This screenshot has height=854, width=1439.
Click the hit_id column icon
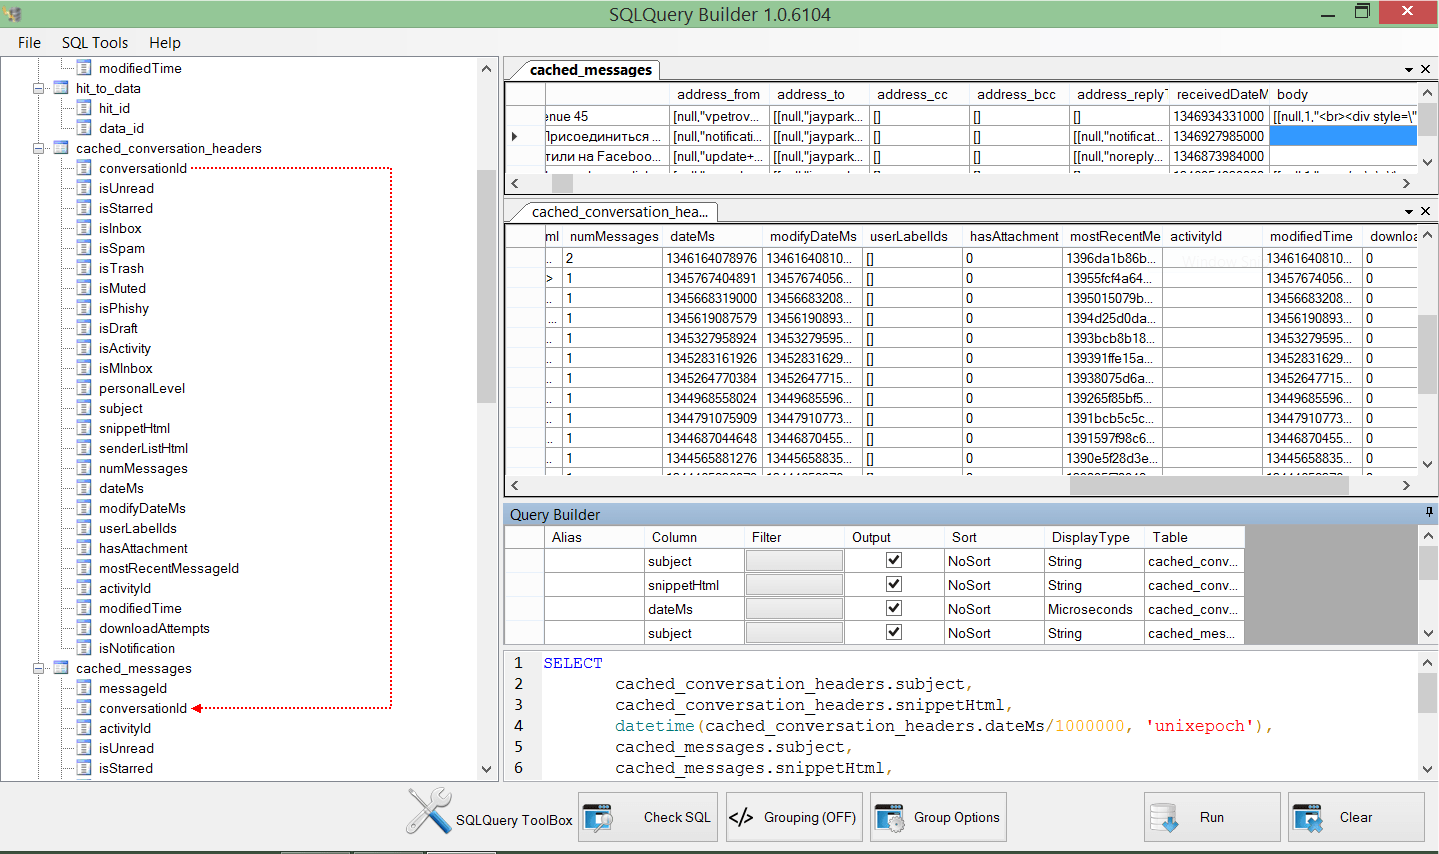click(85, 108)
